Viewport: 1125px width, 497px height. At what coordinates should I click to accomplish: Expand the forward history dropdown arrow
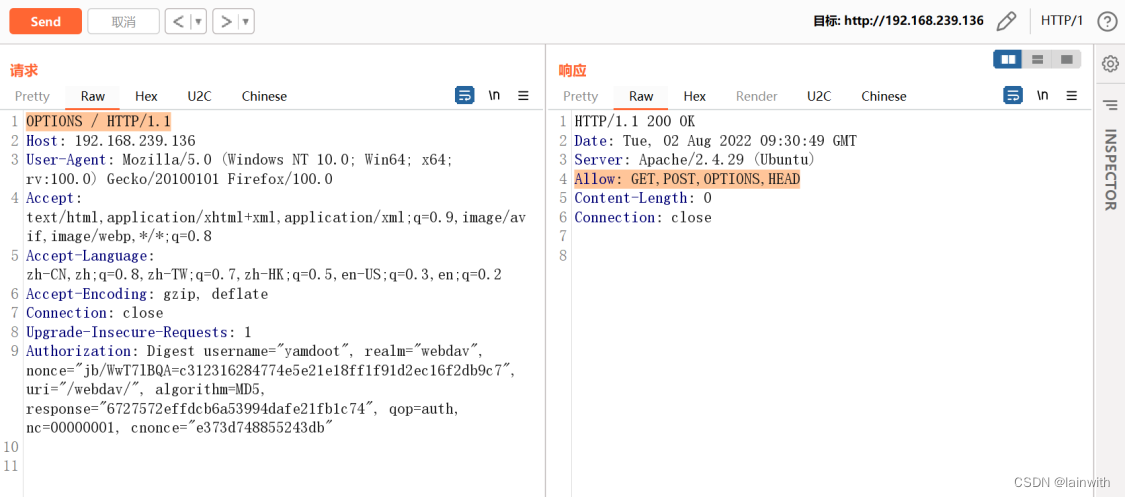click(247, 21)
